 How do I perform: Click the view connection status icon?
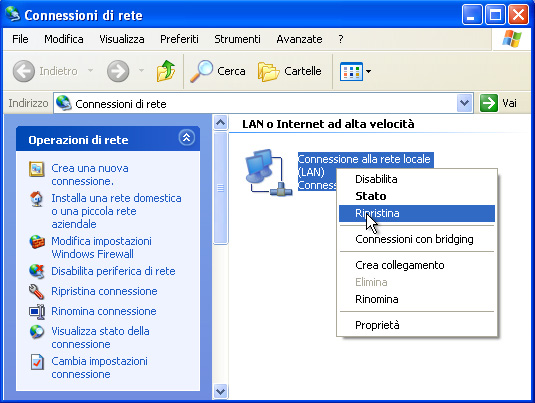pos(37,332)
